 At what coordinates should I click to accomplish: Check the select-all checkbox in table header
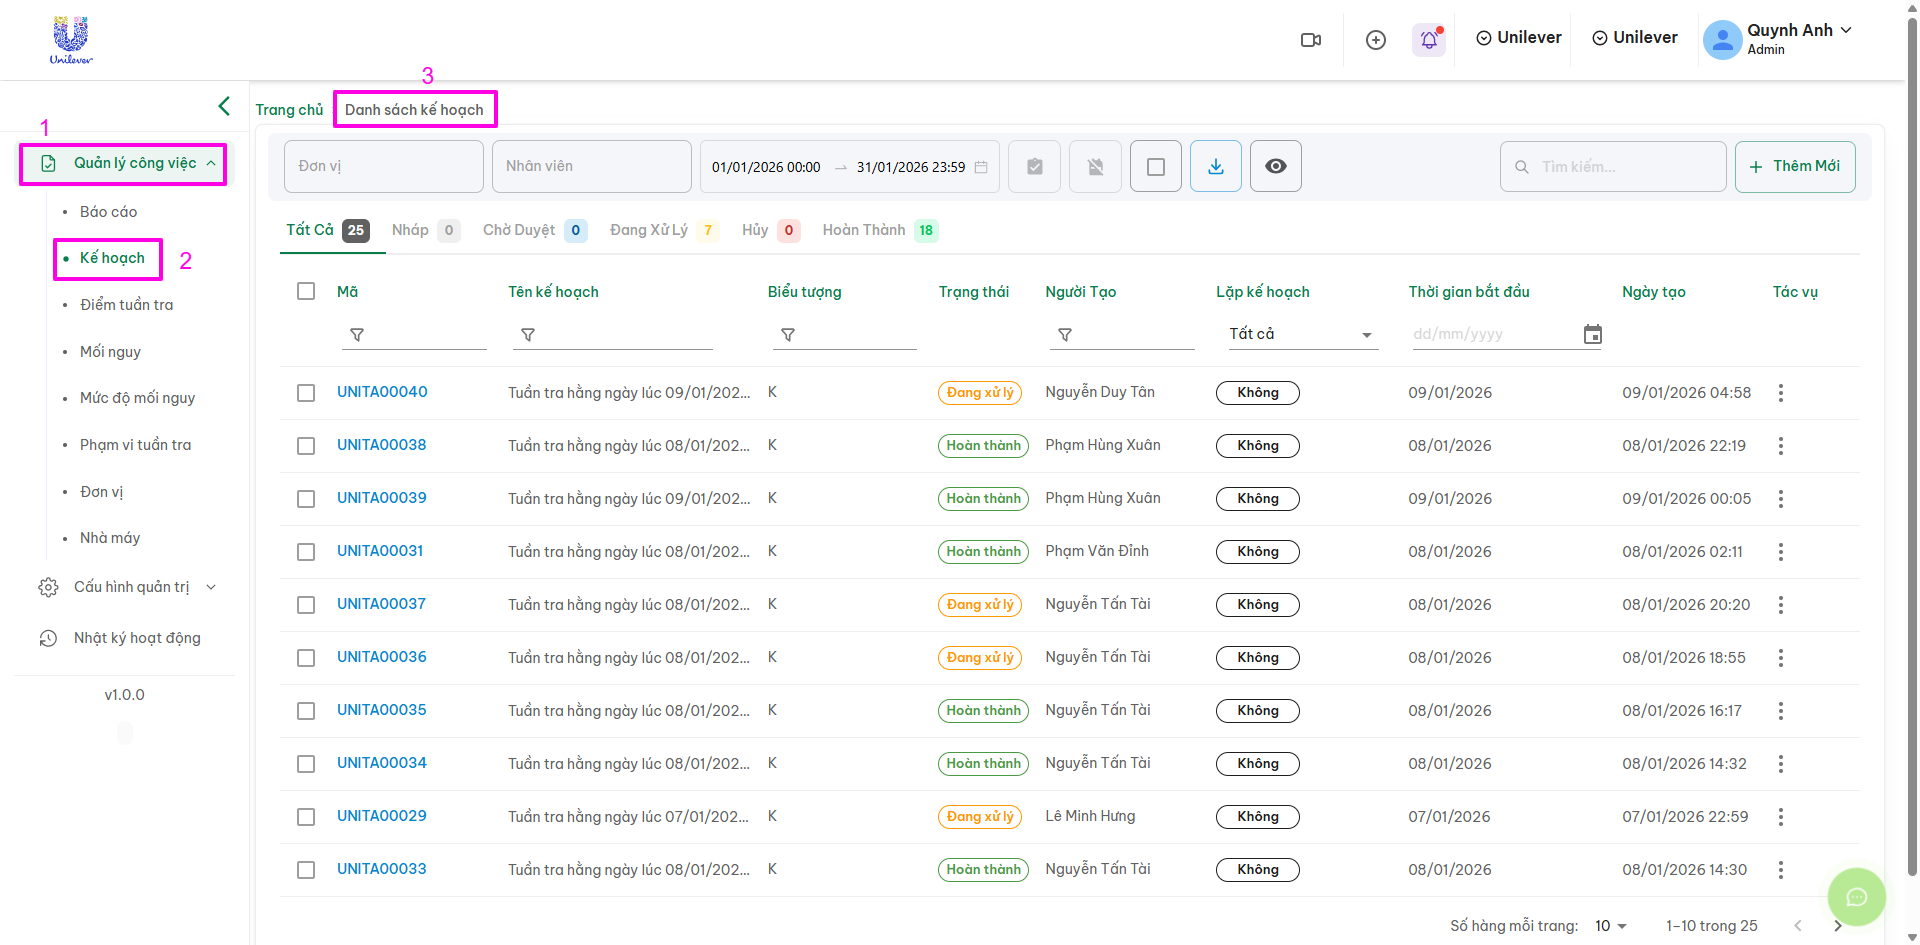point(306,291)
